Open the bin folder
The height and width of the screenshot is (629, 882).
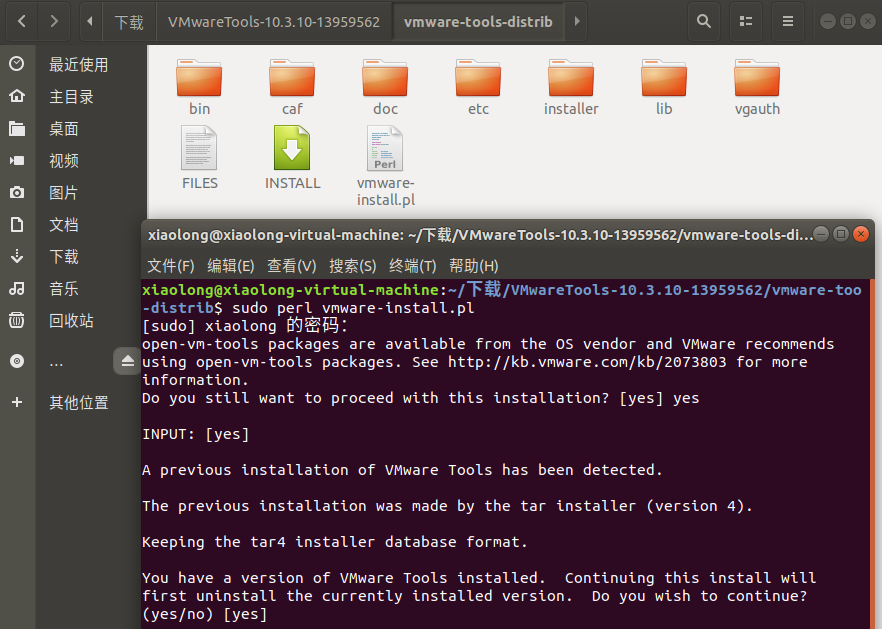click(x=199, y=87)
